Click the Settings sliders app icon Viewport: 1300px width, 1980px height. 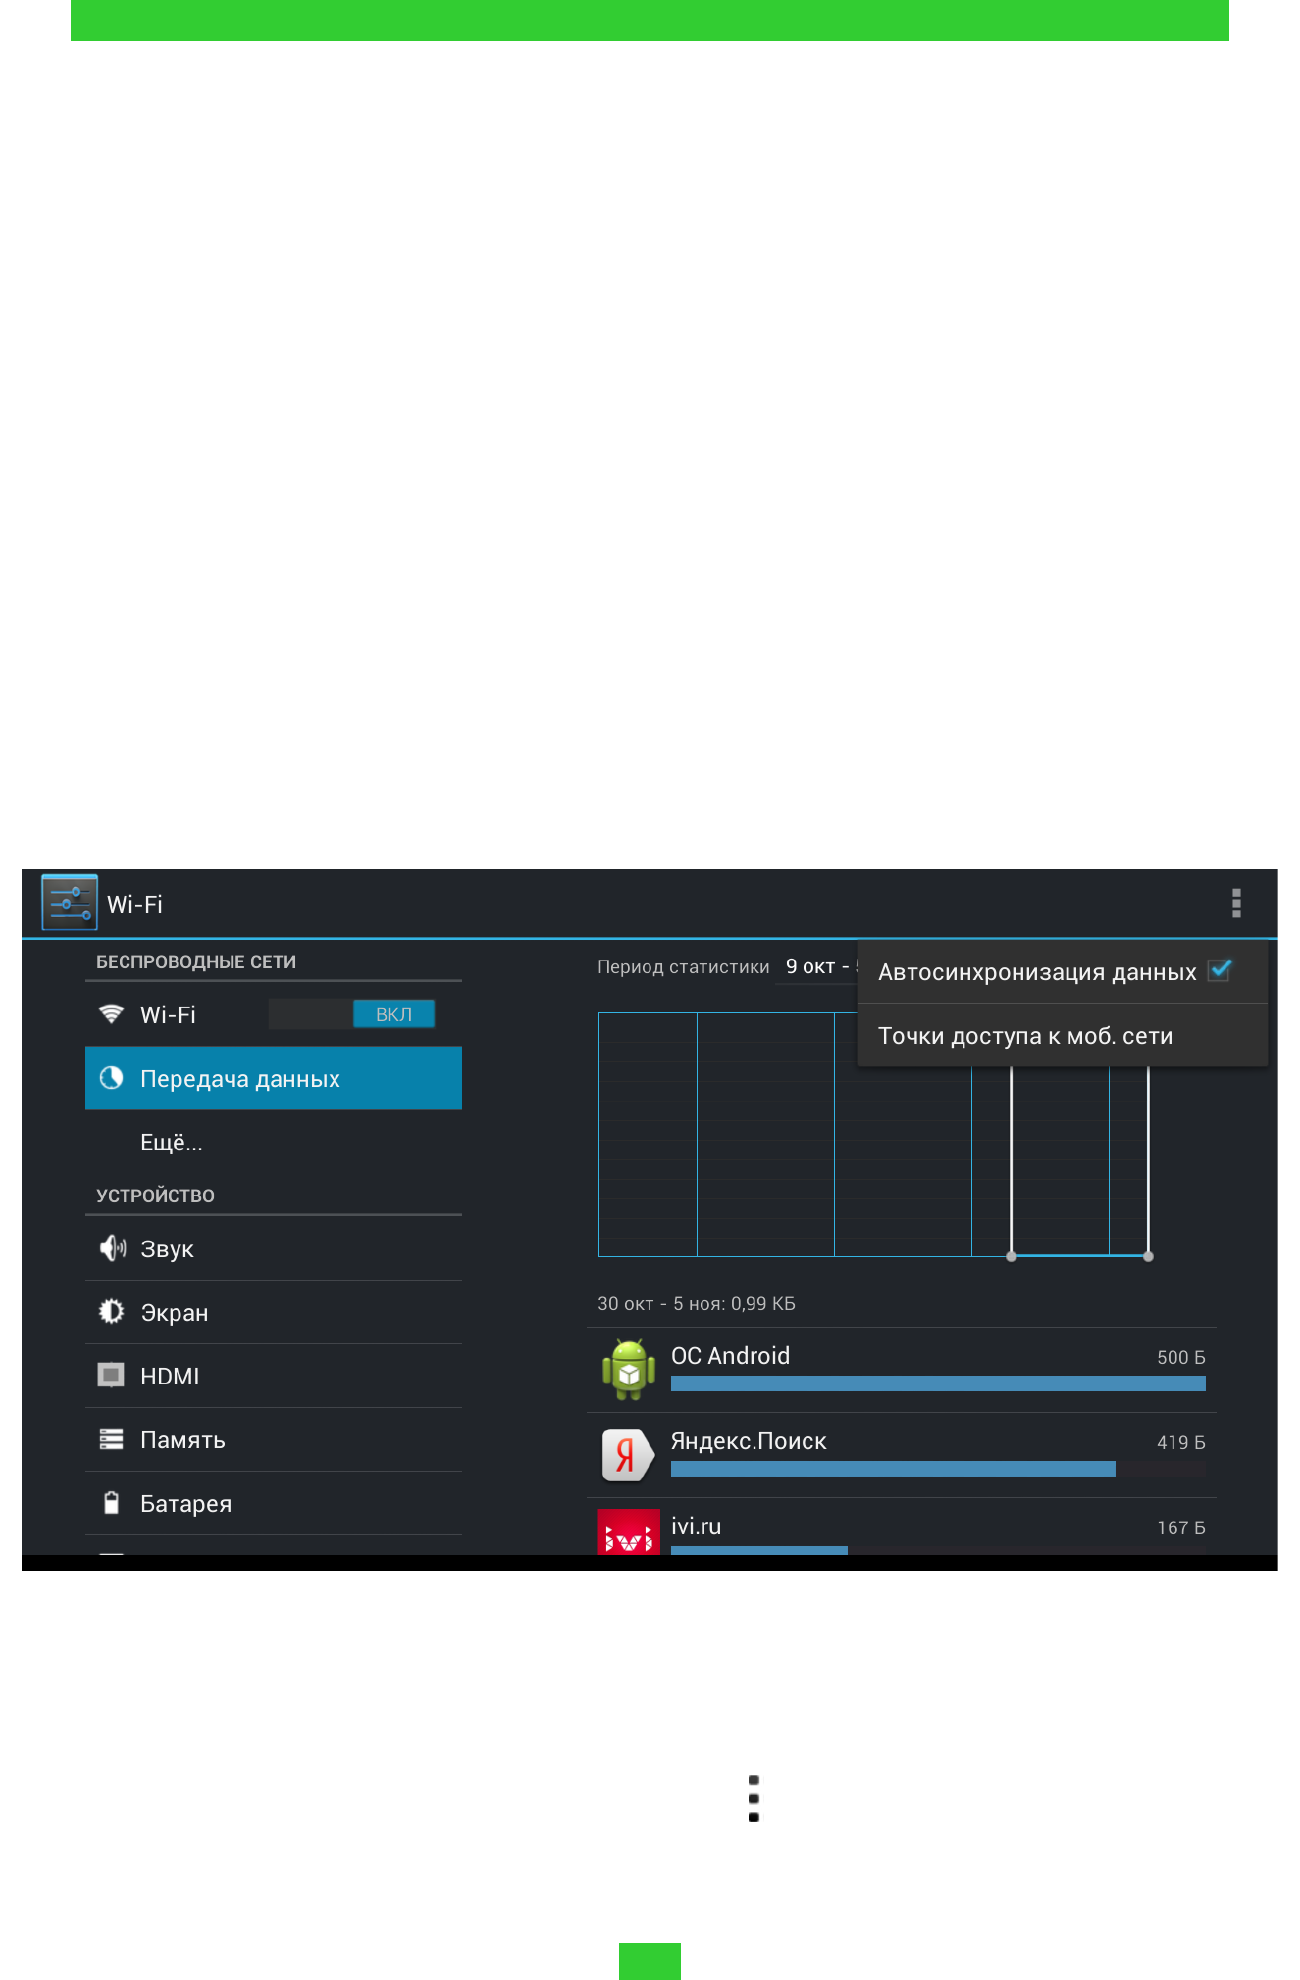[x=69, y=902]
